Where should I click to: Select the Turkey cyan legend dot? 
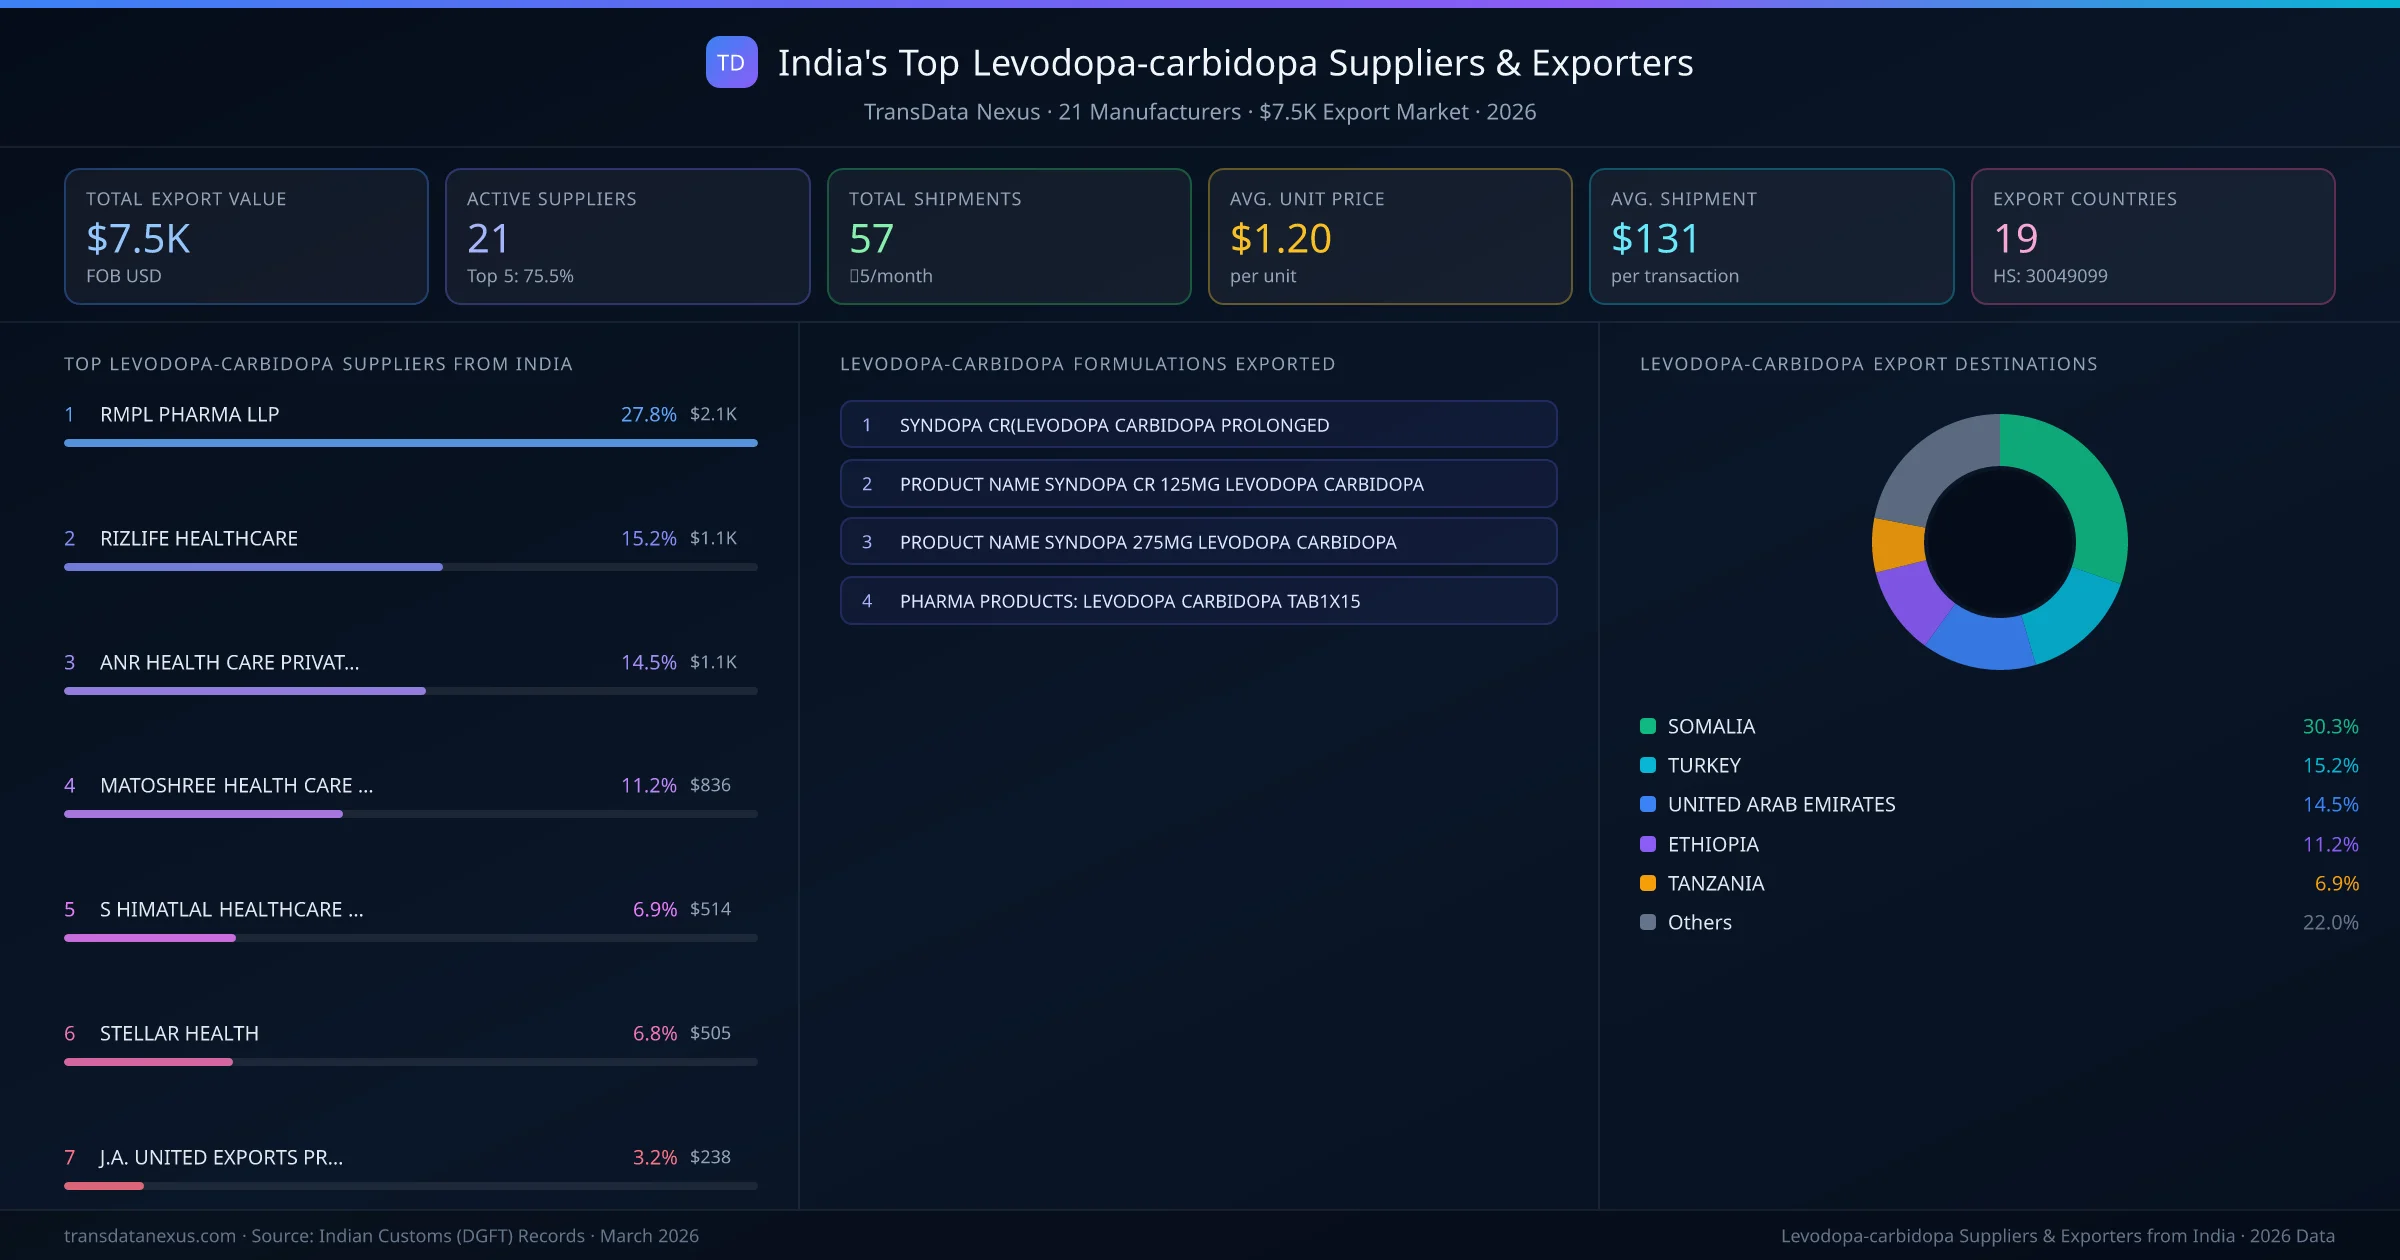[x=1646, y=765]
